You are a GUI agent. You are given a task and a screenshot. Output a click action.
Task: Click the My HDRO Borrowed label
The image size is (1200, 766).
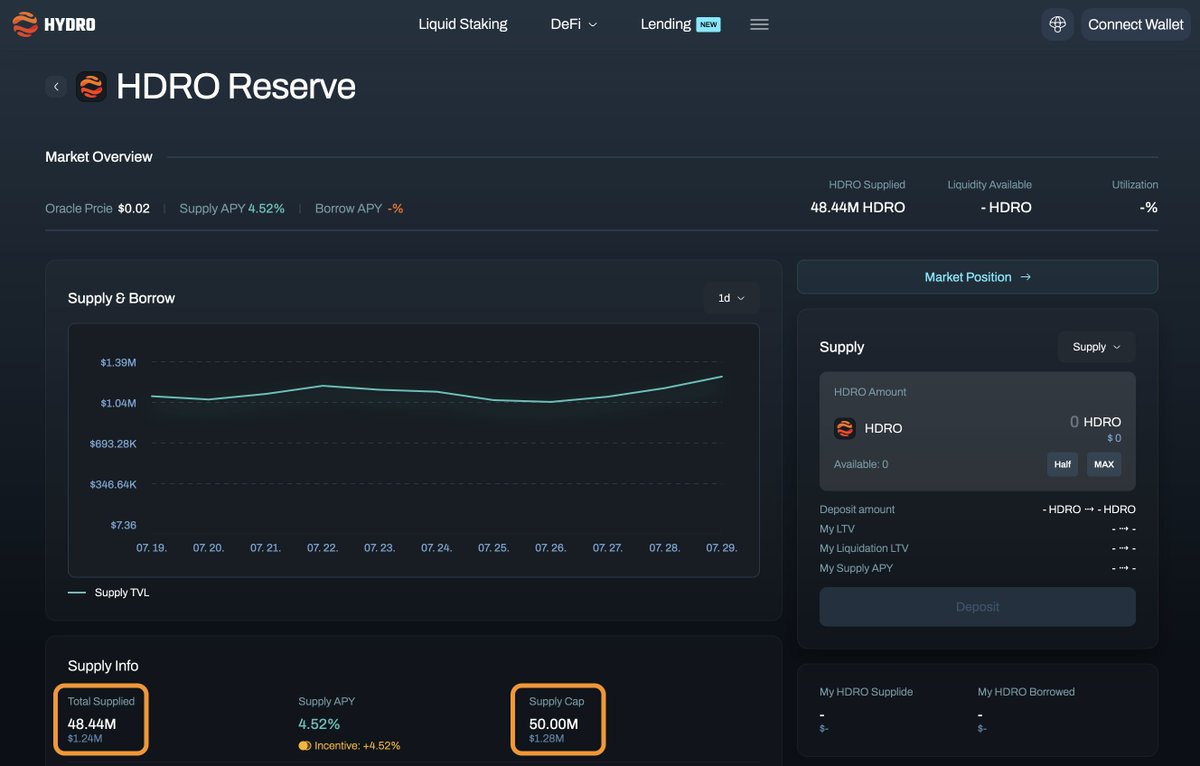point(1026,692)
